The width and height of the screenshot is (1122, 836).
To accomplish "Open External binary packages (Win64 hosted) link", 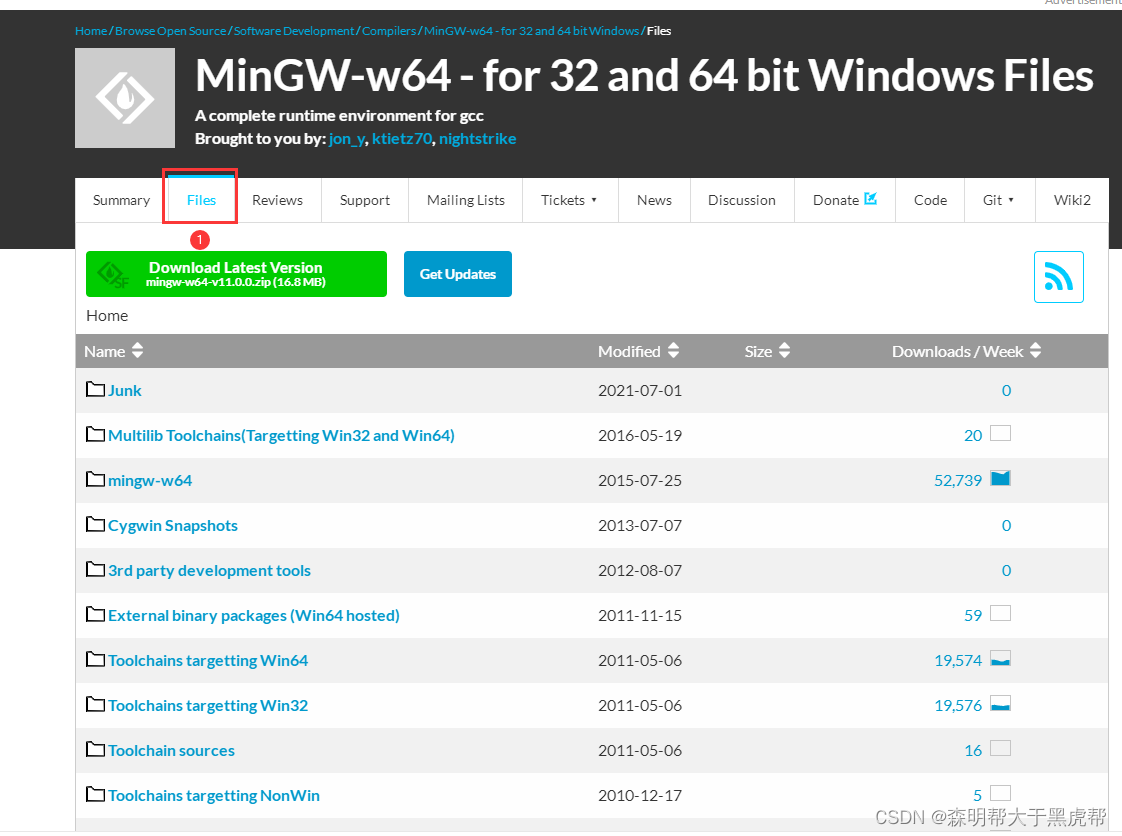I will pyautogui.click(x=253, y=616).
